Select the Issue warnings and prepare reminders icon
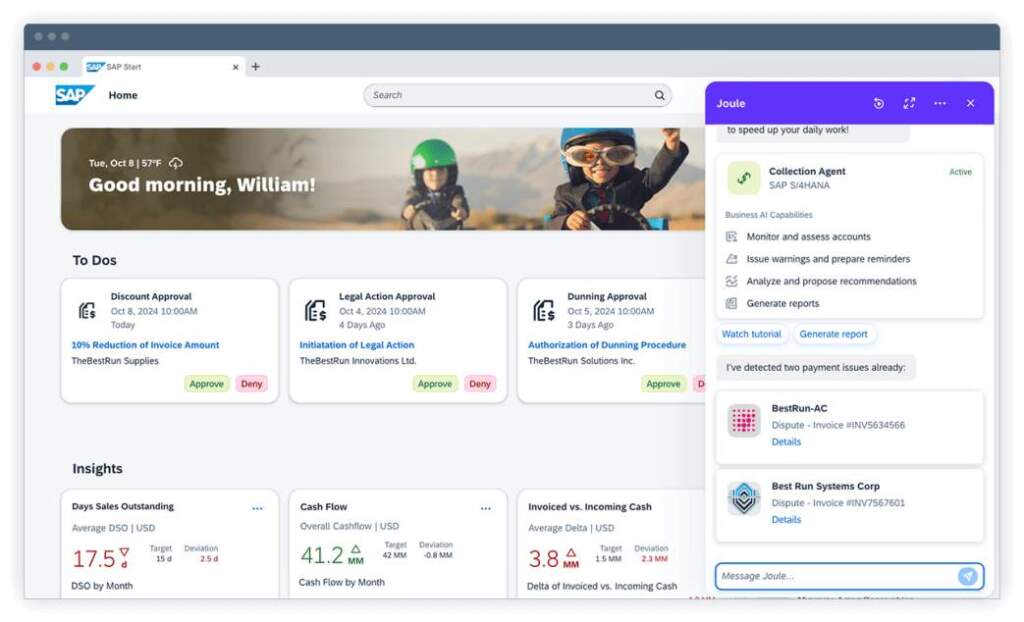Viewport: 1024px width, 622px height. tap(730, 258)
